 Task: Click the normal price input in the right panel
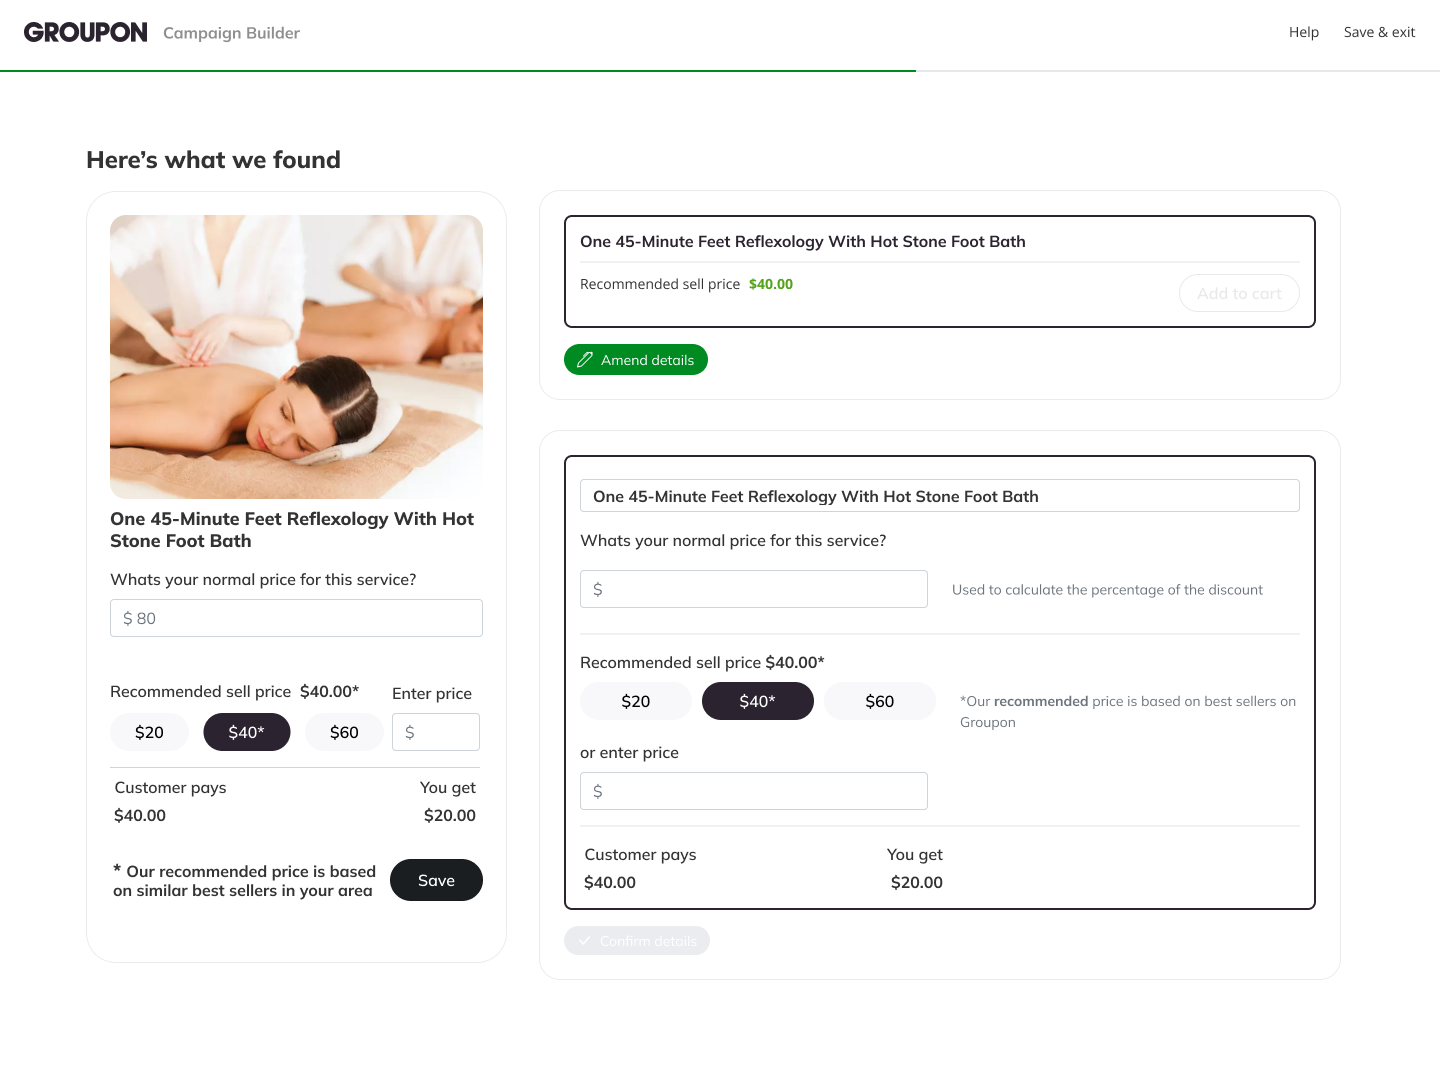coord(754,589)
